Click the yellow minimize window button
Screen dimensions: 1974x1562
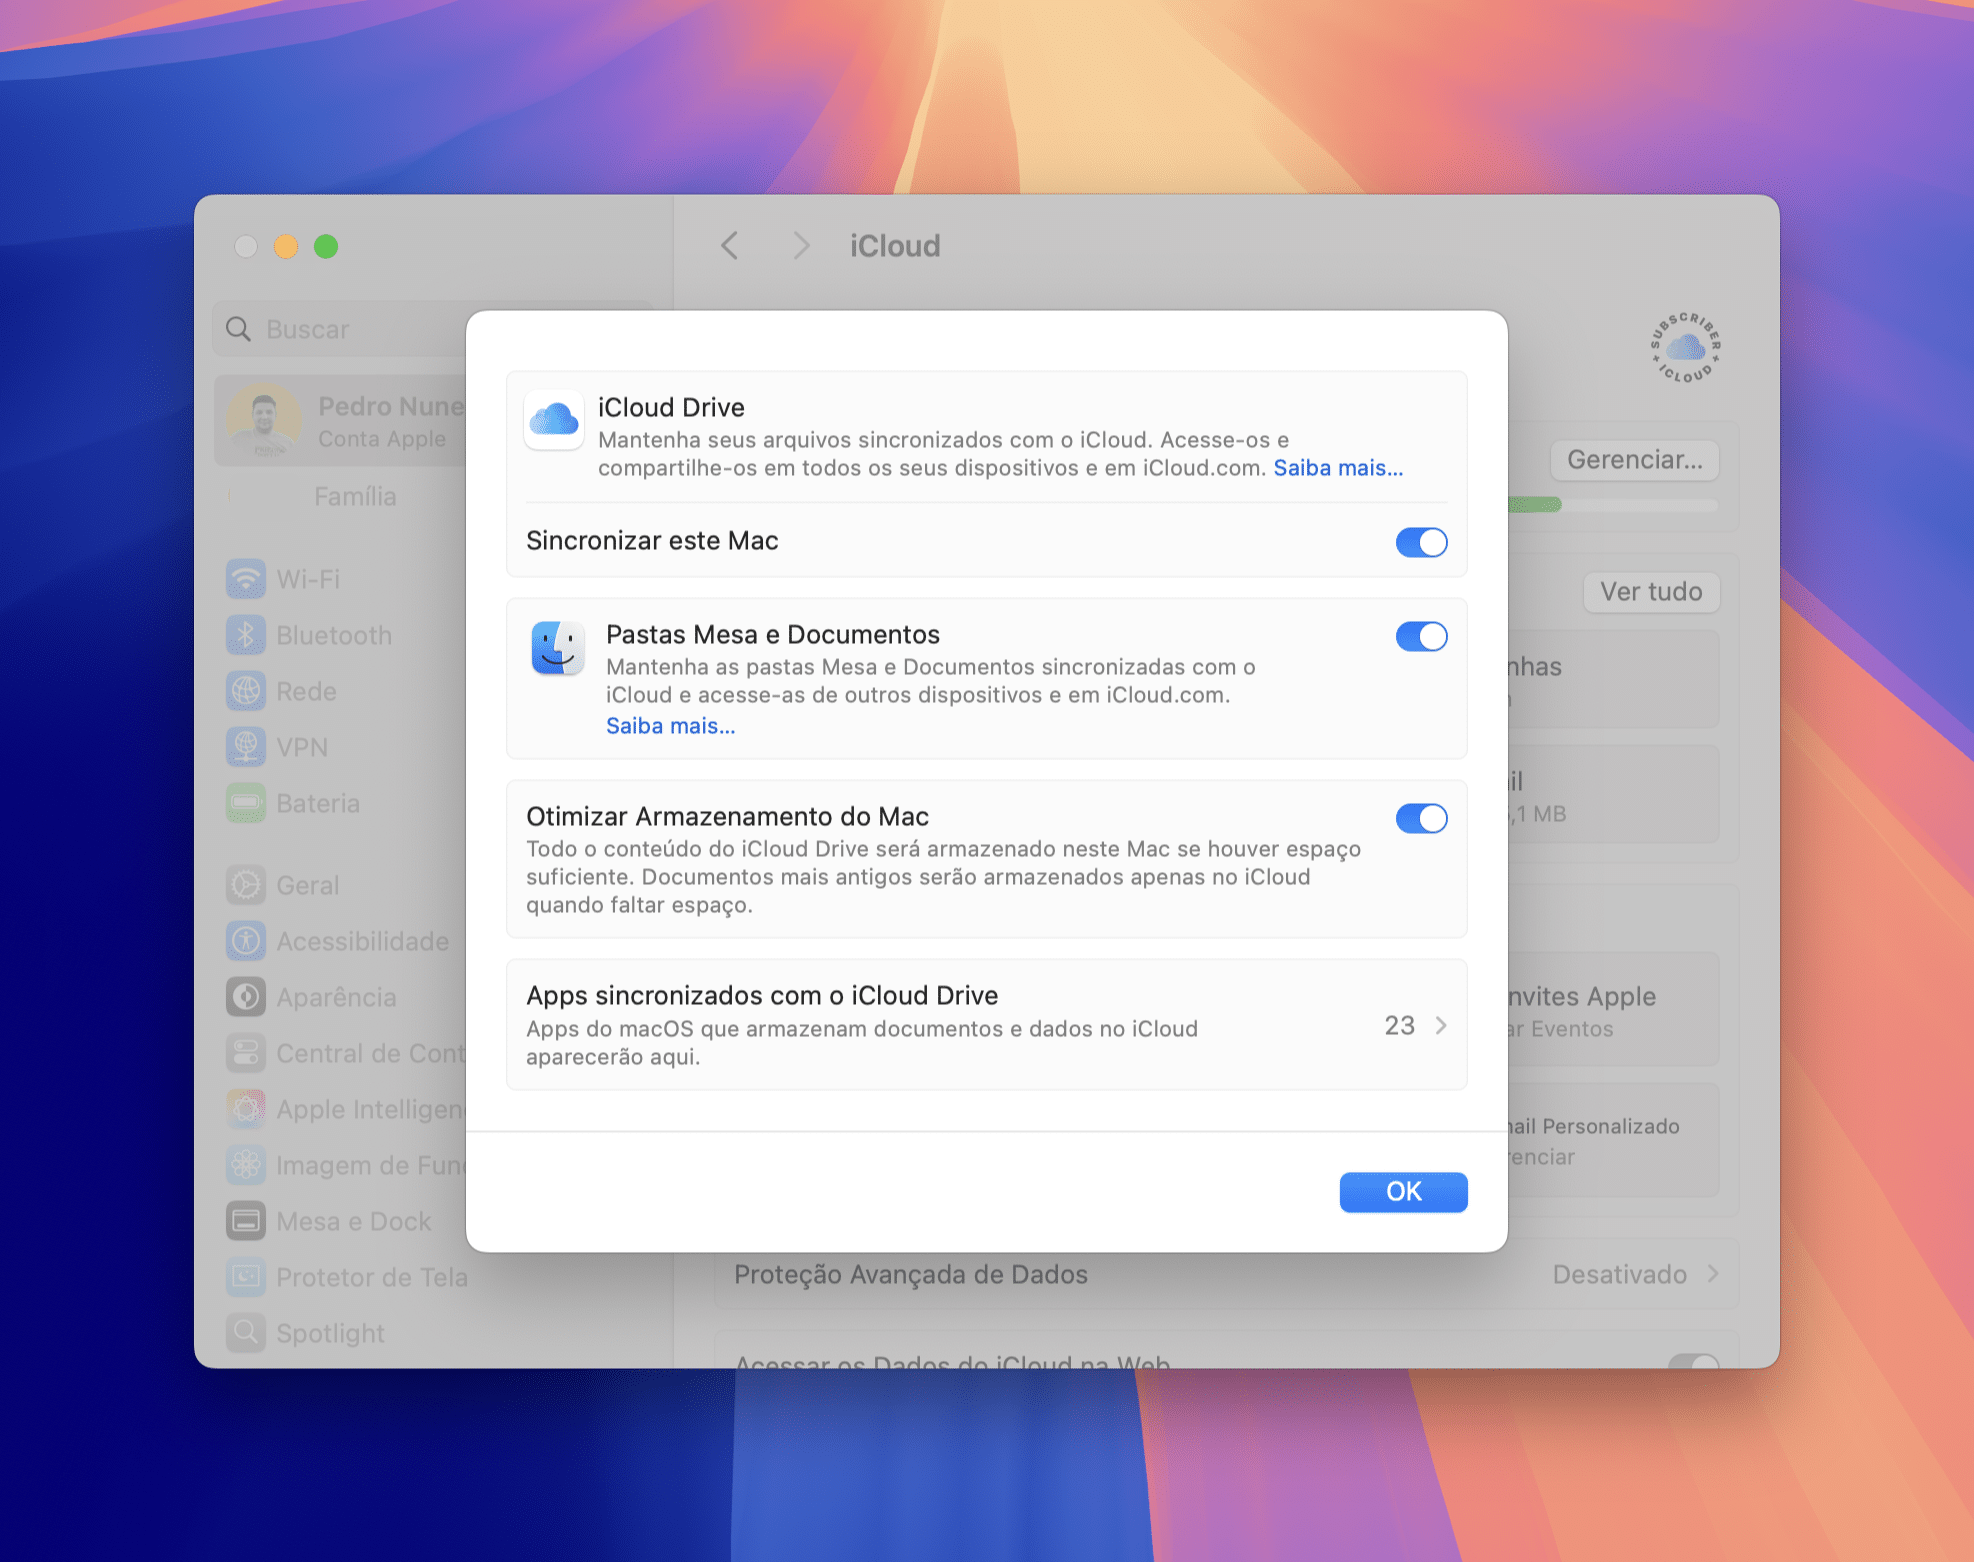[x=286, y=246]
